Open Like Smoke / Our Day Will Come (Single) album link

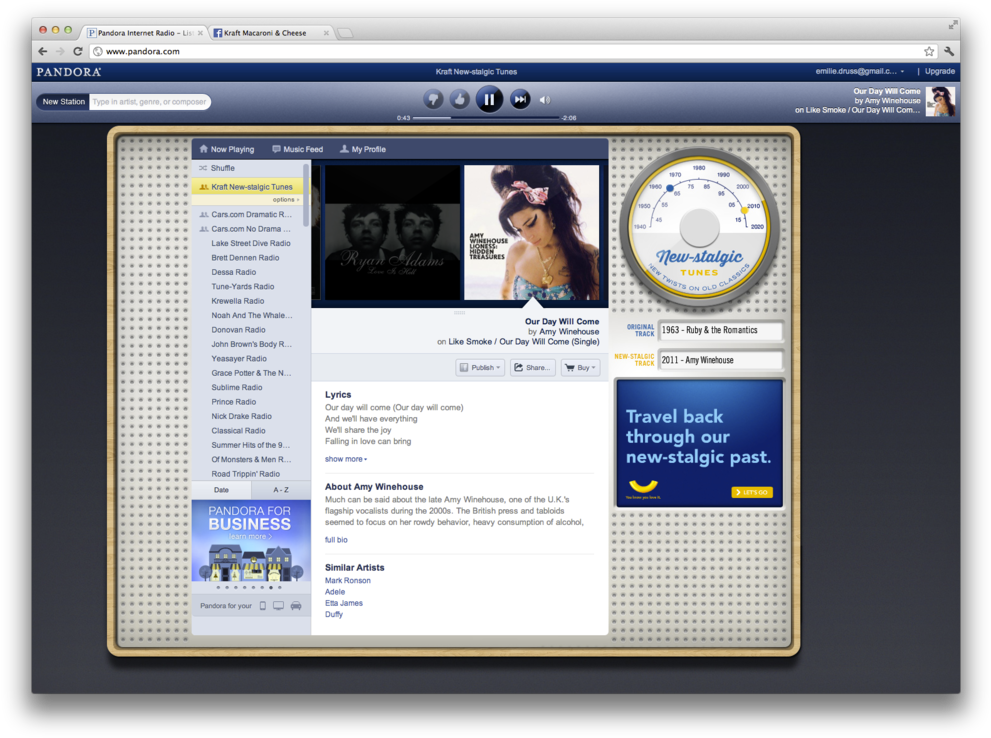tap(524, 342)
